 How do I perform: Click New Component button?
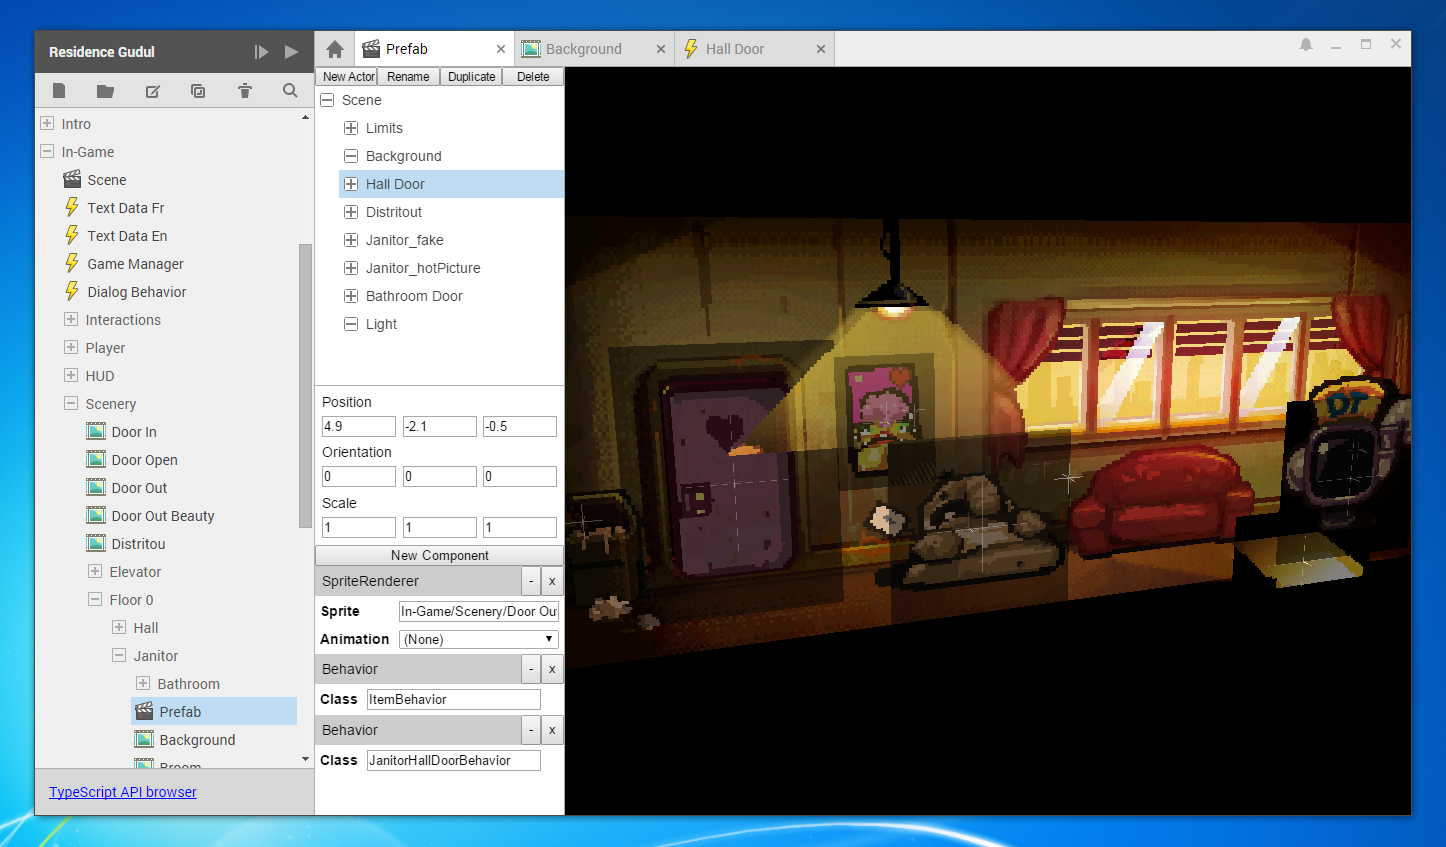(x=439, y=555)
